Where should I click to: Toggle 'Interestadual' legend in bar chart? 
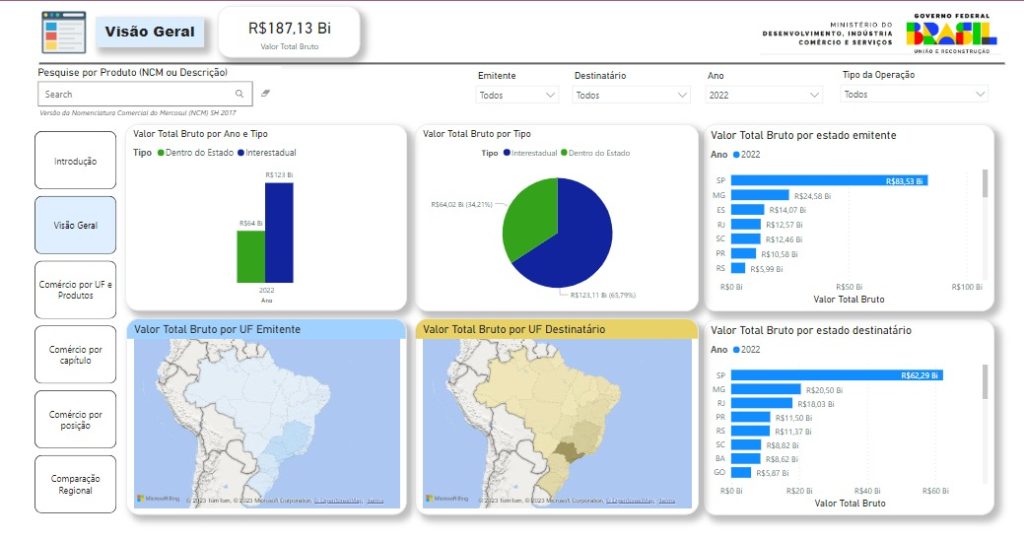pyautogui.click(x=265, y=153)
